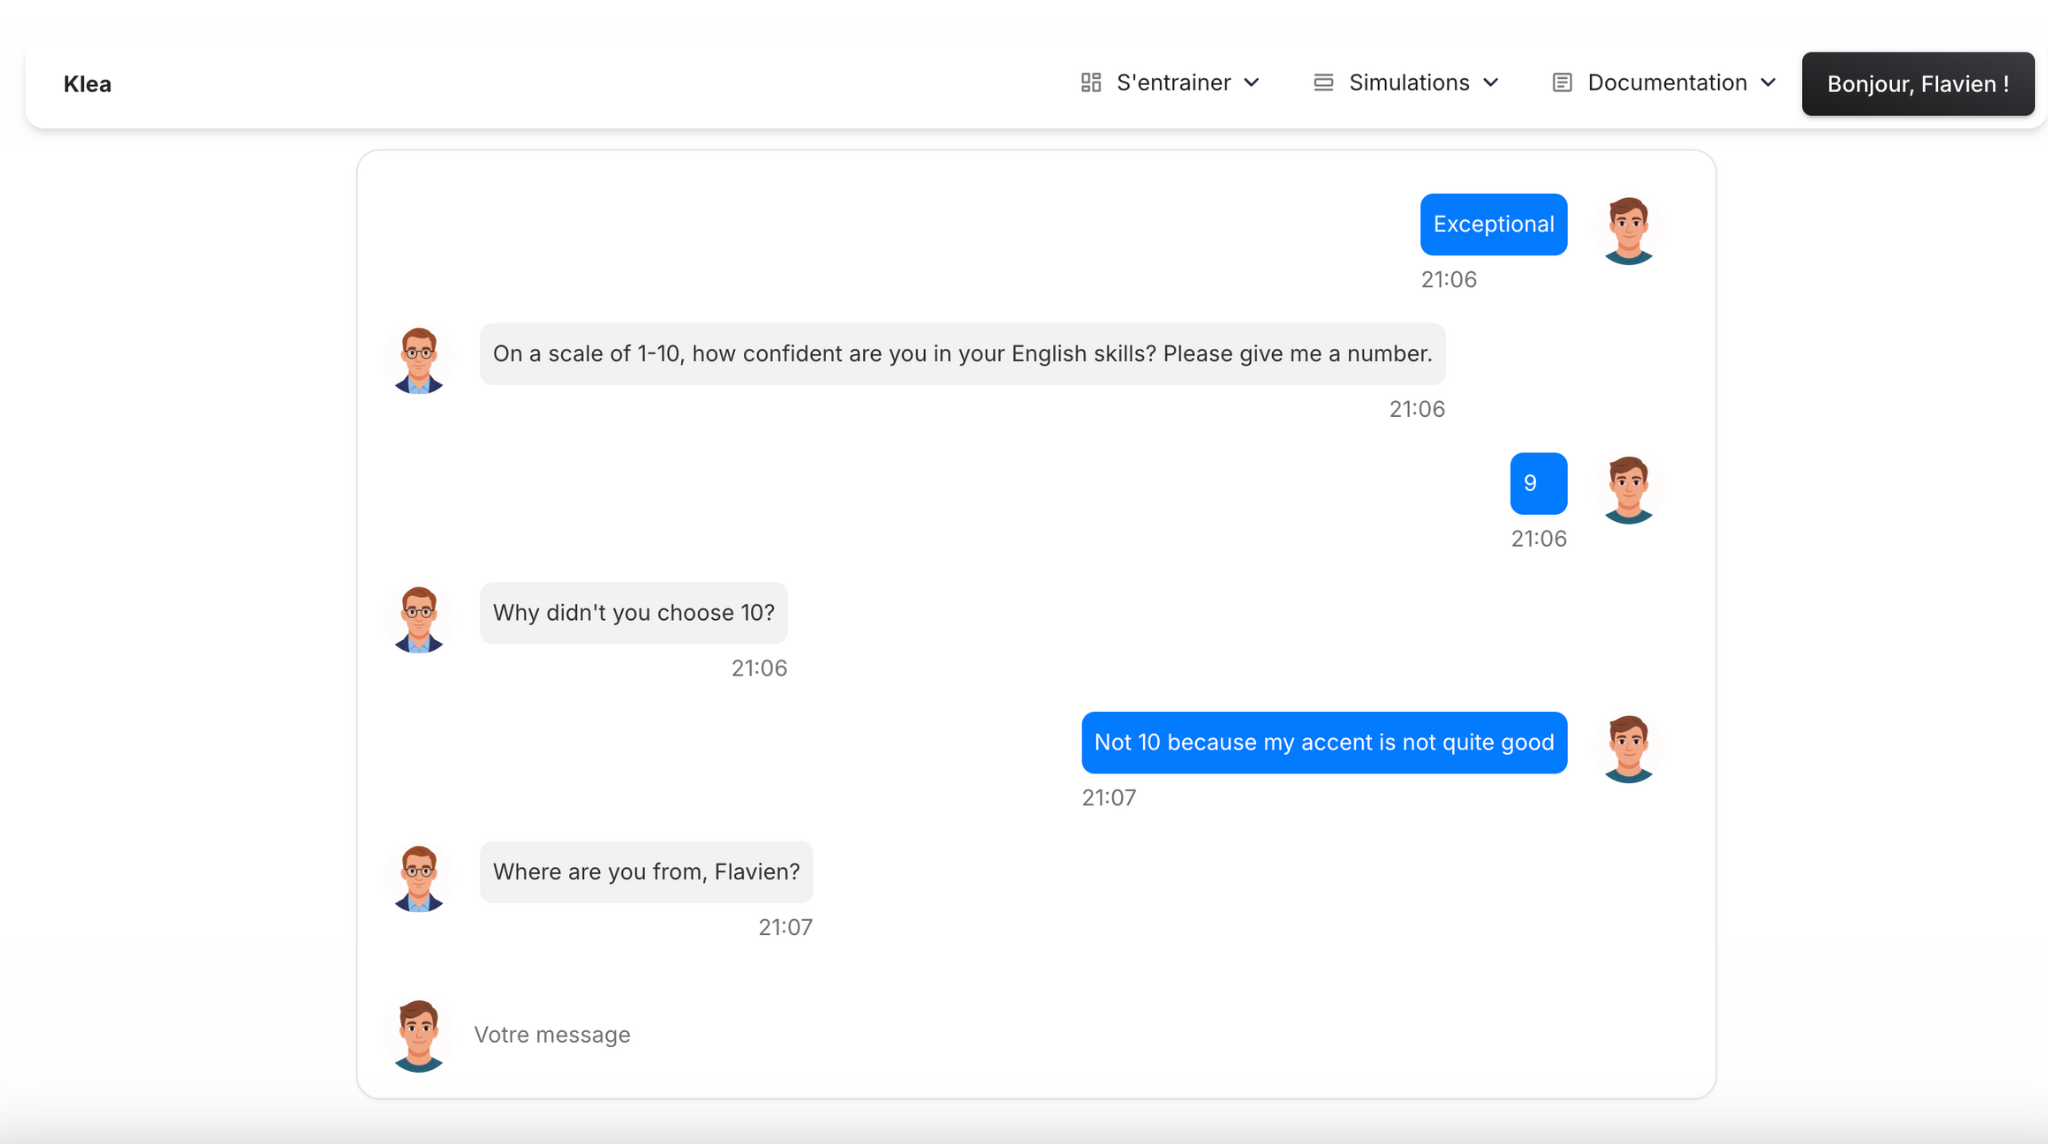Image resolution: width=2048 pixels, height=1144 pixels.
Task: Click the Simulations stacked-lines icon
Action: coord(1323,83)
